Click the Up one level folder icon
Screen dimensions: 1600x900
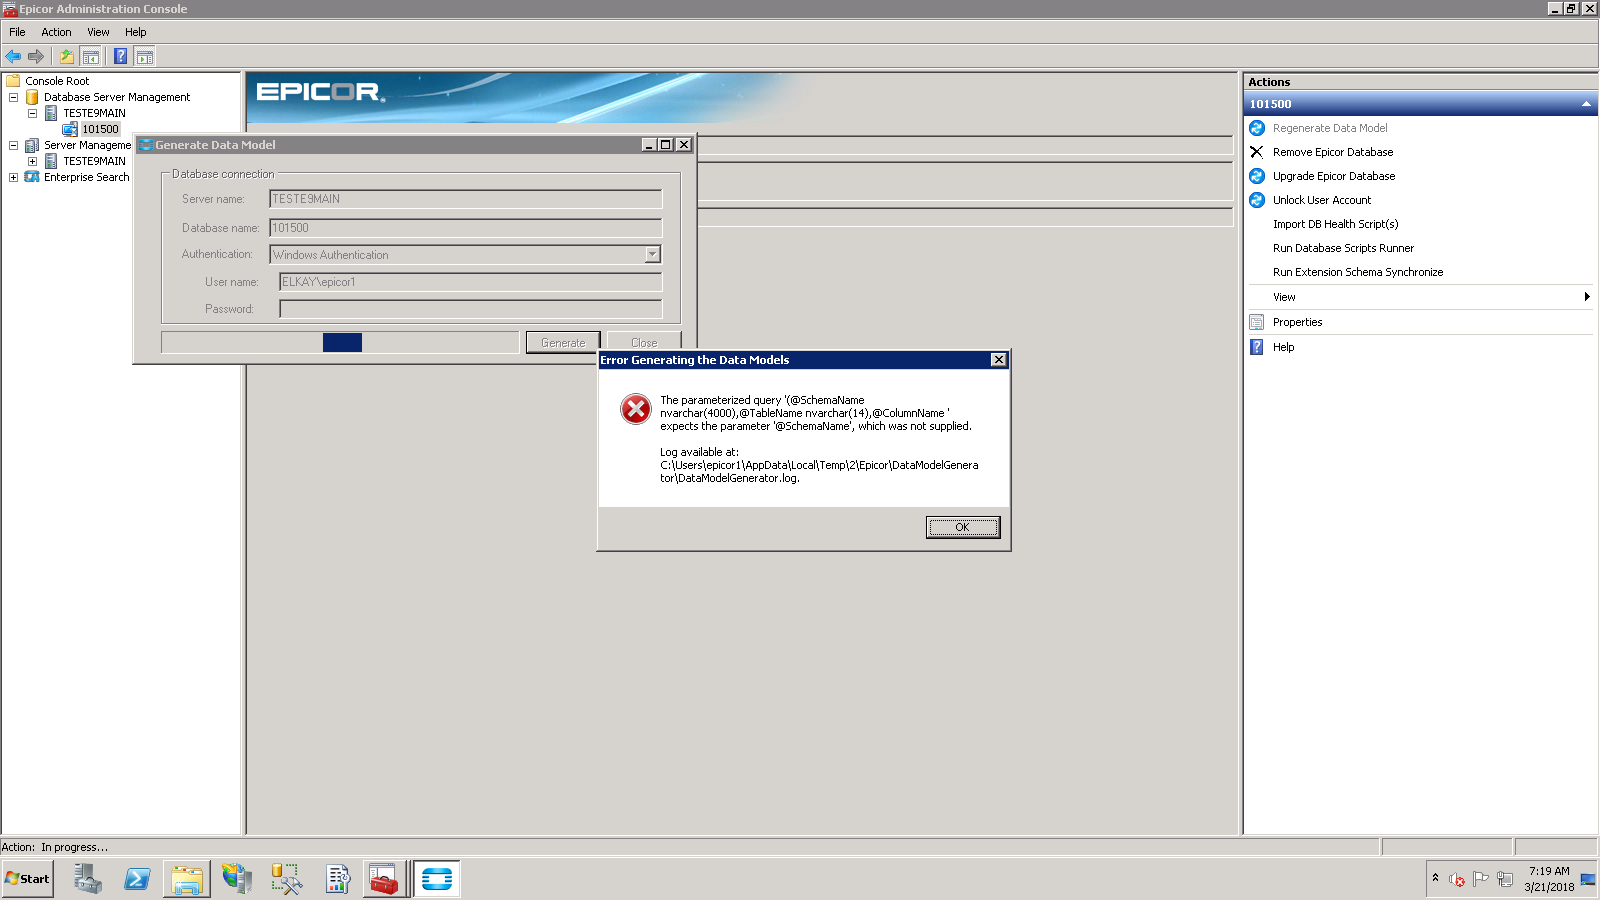pos(67,56)
